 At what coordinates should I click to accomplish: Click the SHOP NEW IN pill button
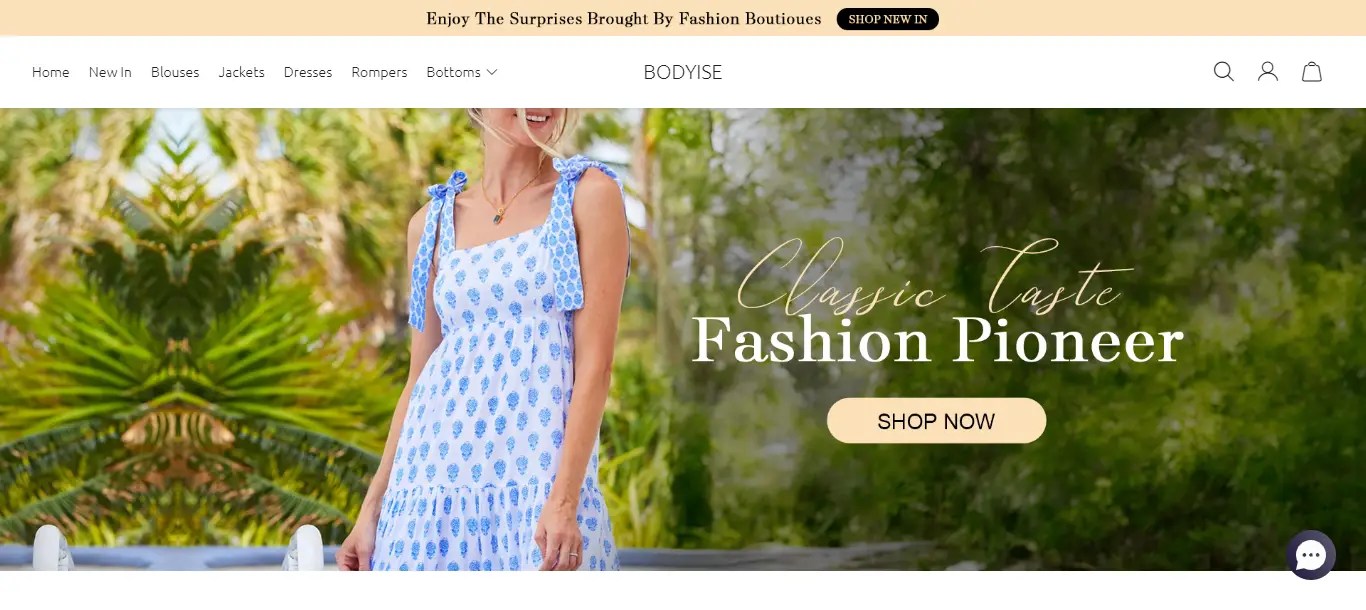click(x=888, y=19)
